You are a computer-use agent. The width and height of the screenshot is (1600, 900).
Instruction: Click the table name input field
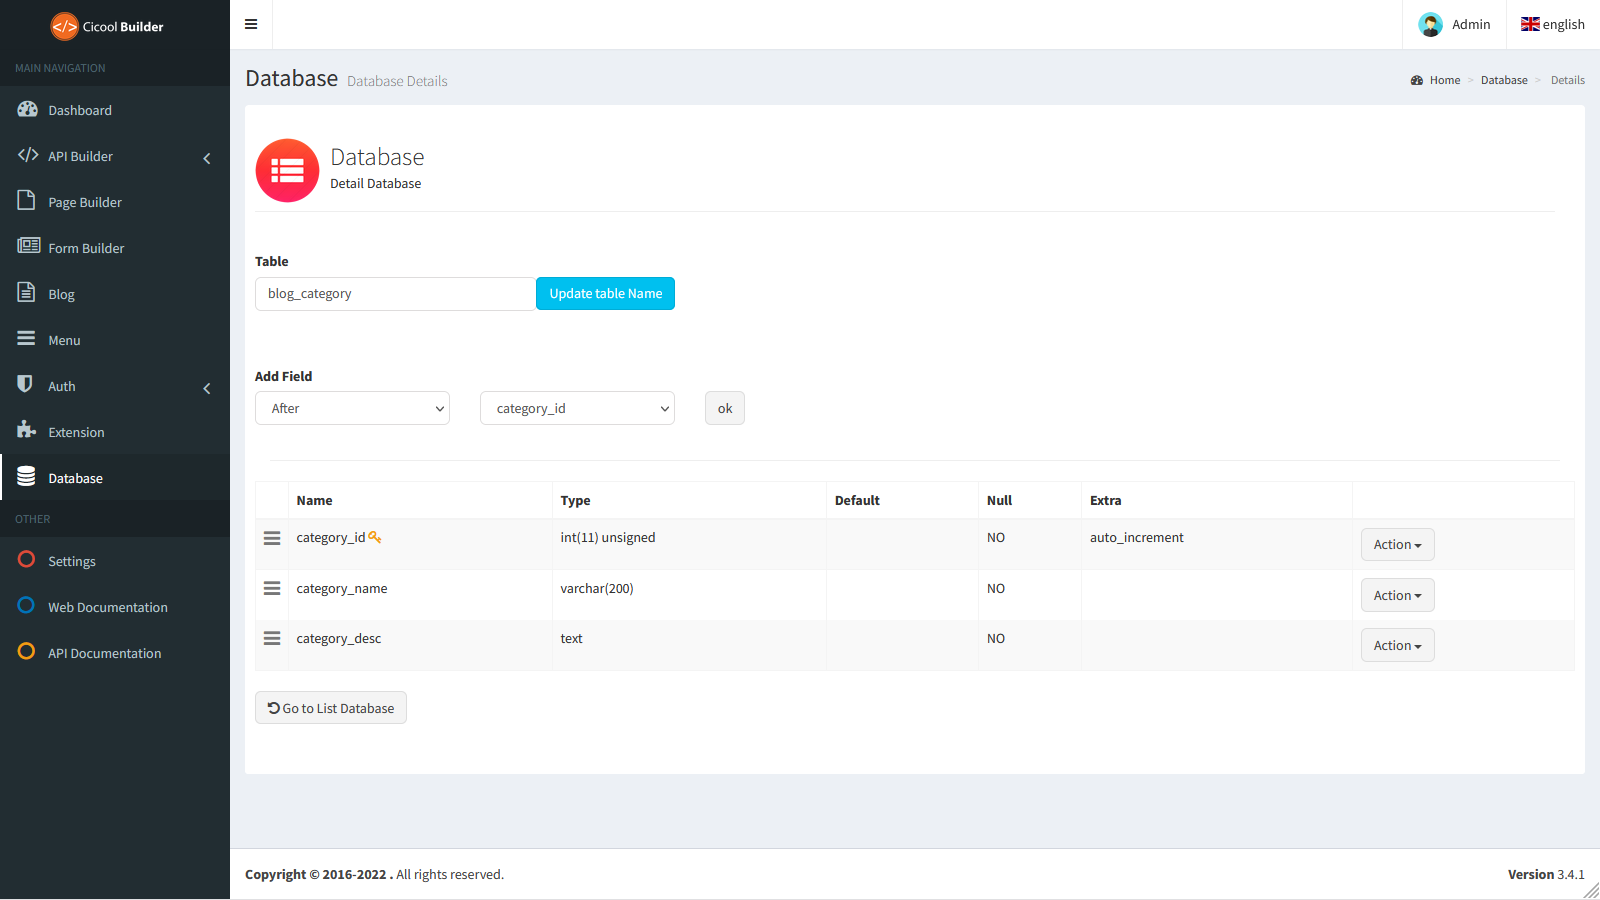pos(395,293)
